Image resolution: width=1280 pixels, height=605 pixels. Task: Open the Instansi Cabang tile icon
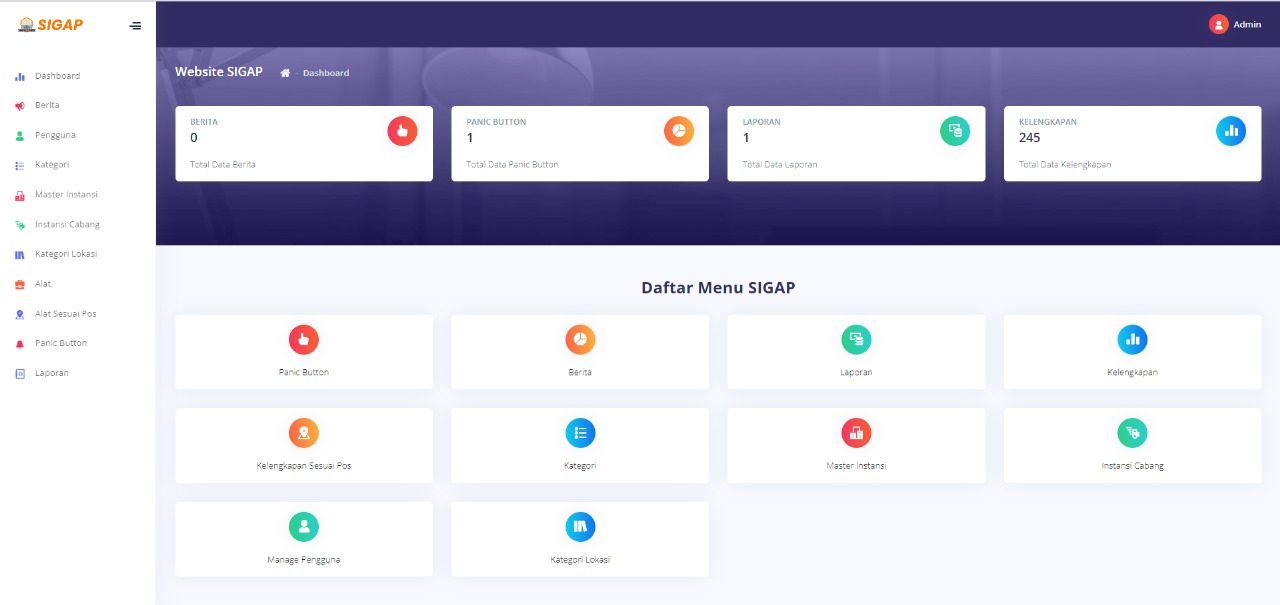point(1132,432)
